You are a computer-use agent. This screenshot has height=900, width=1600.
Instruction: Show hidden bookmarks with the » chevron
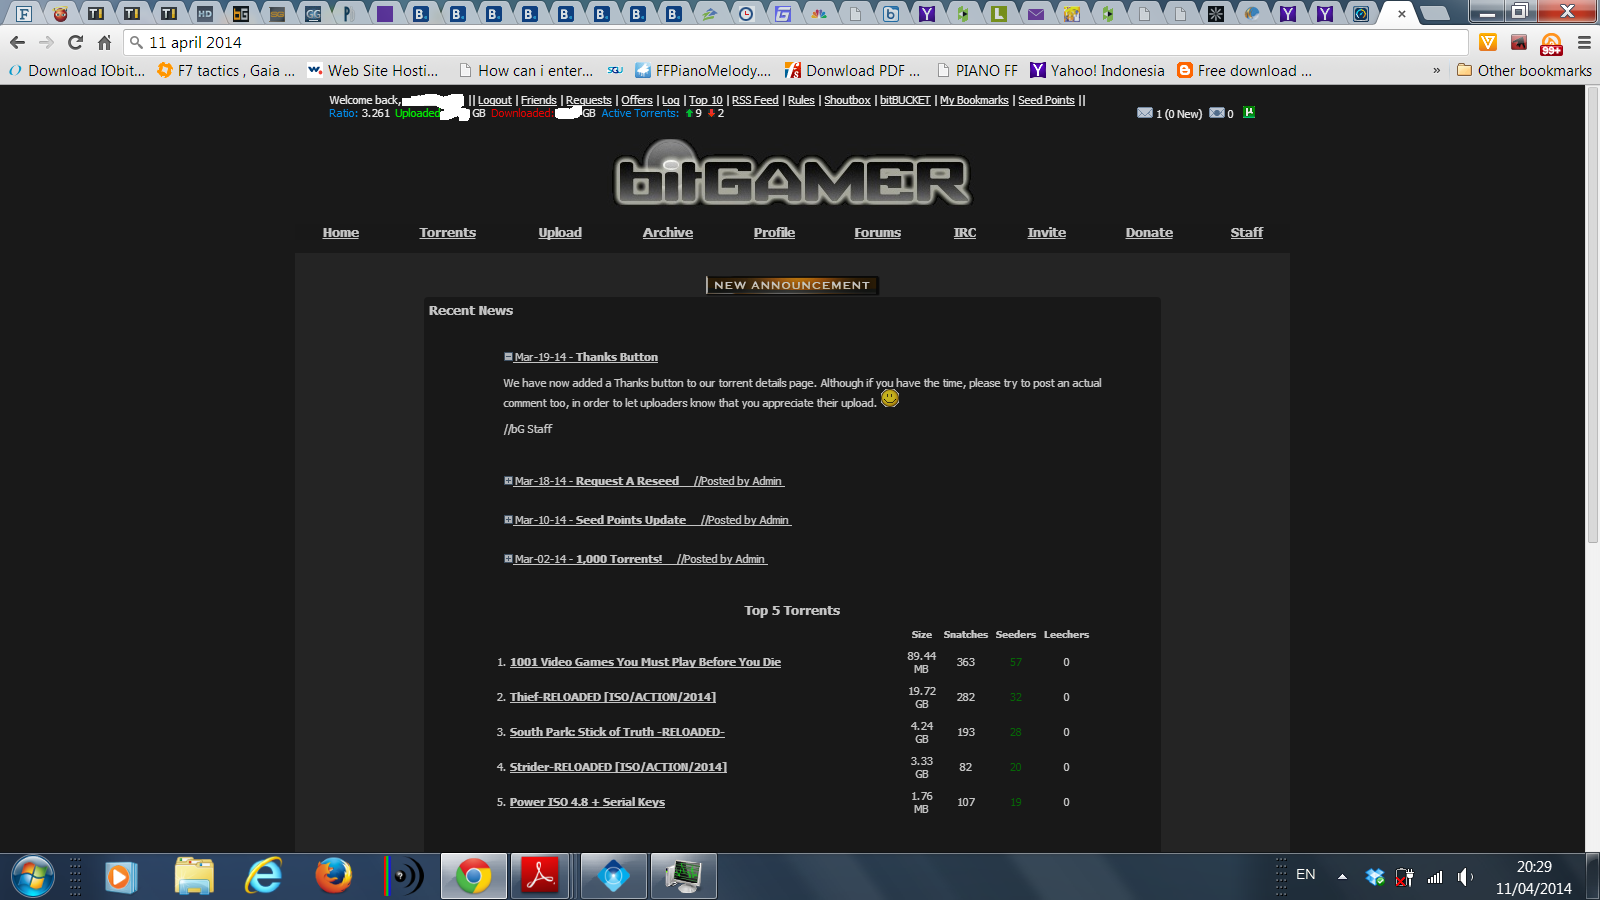coord(1437,70)
